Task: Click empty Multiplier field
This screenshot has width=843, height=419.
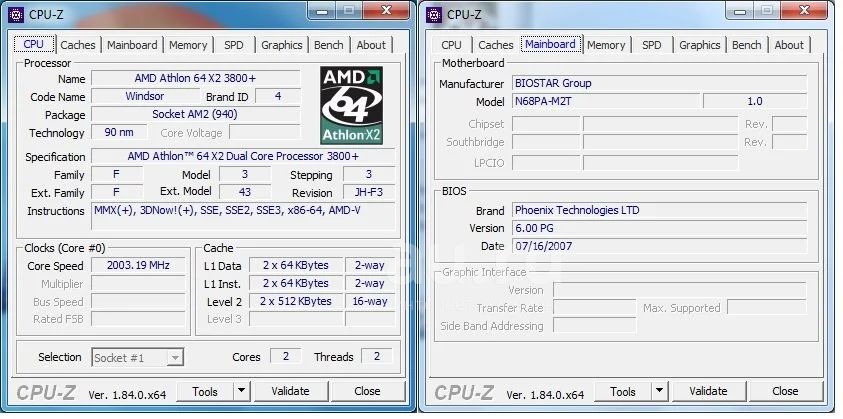Action: pyautogui.click(x=139, y=283)
